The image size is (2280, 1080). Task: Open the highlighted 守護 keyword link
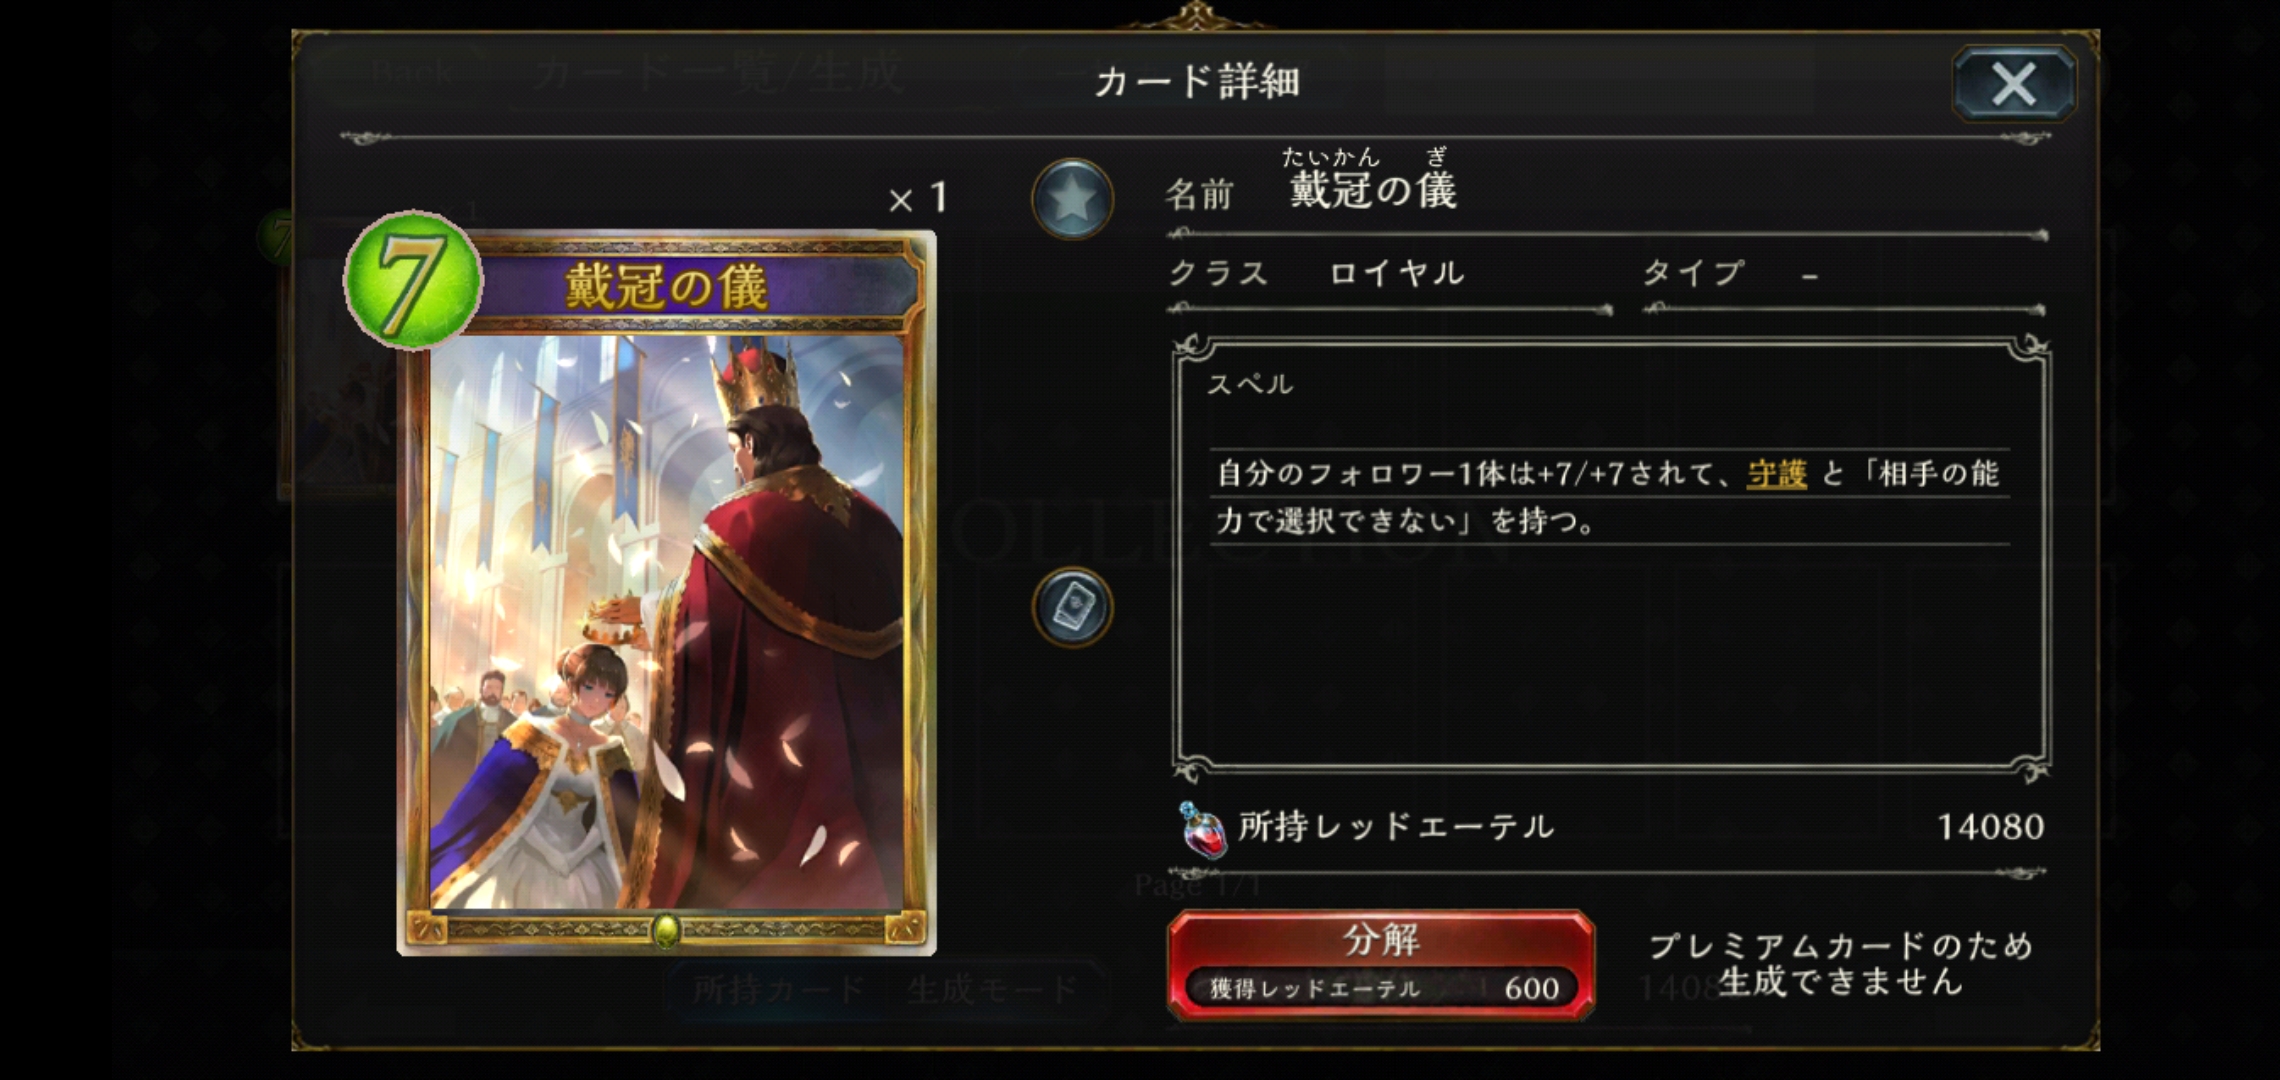coord(1777,473)
